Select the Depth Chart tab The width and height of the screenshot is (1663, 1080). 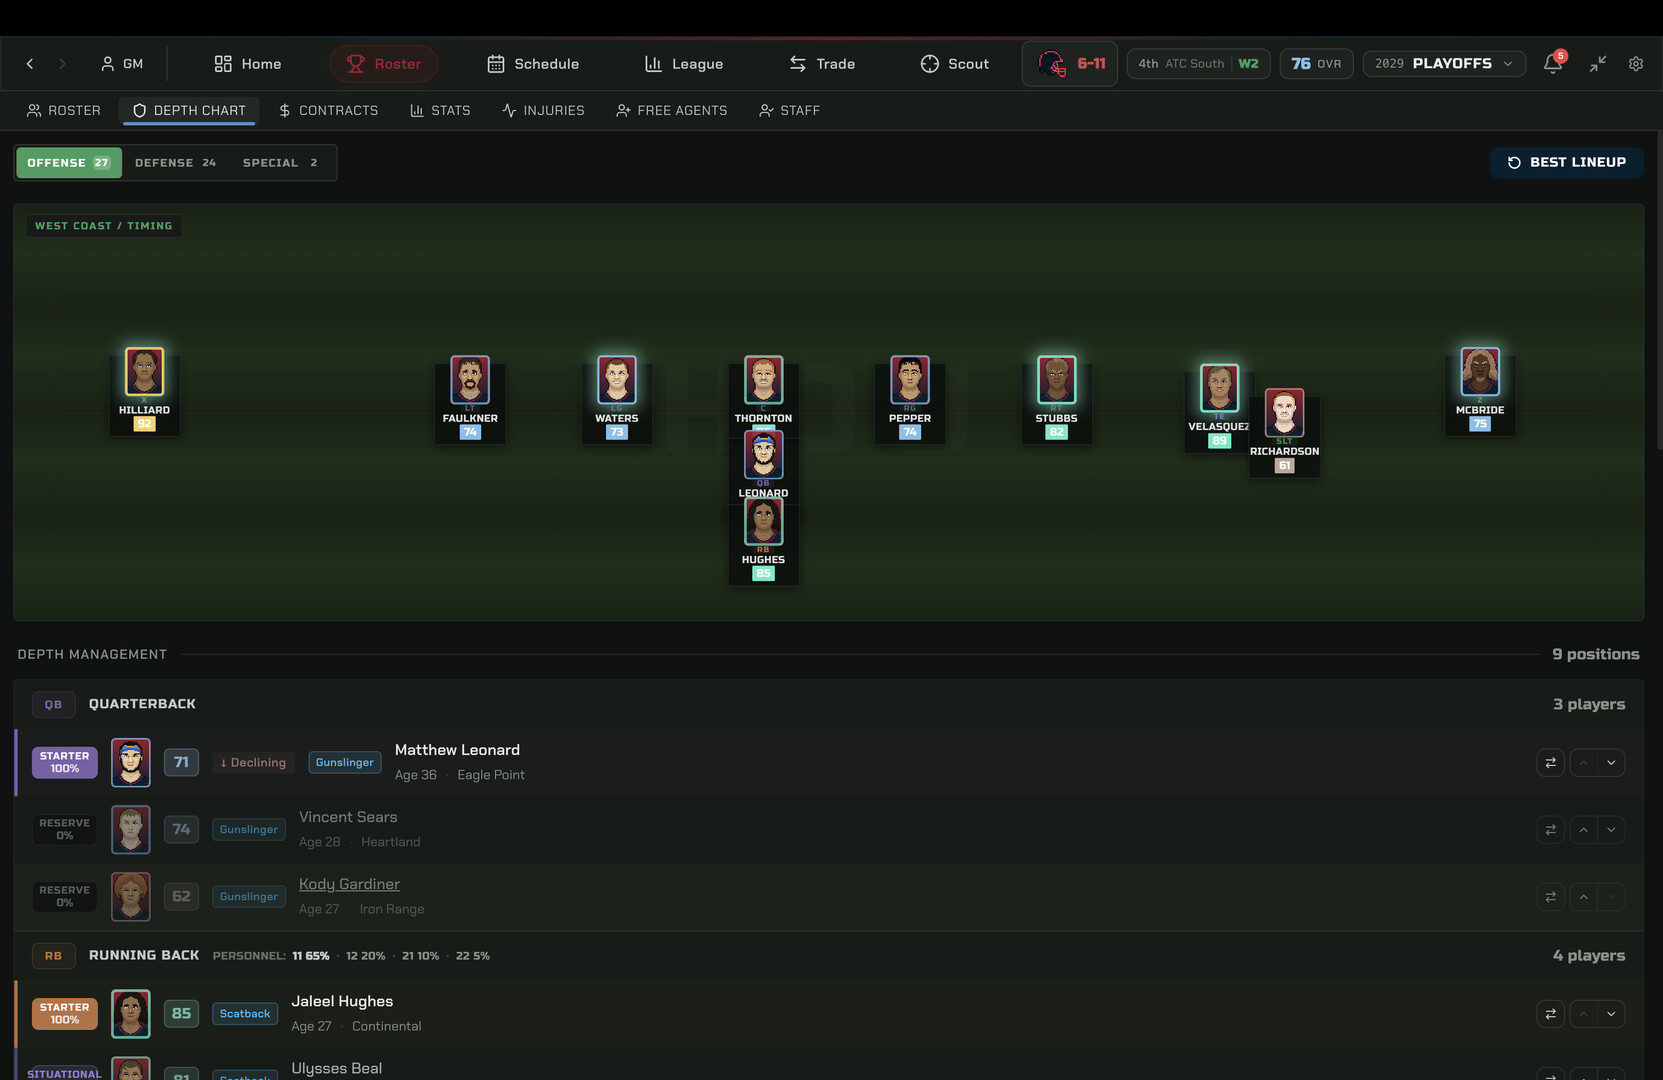189,110
